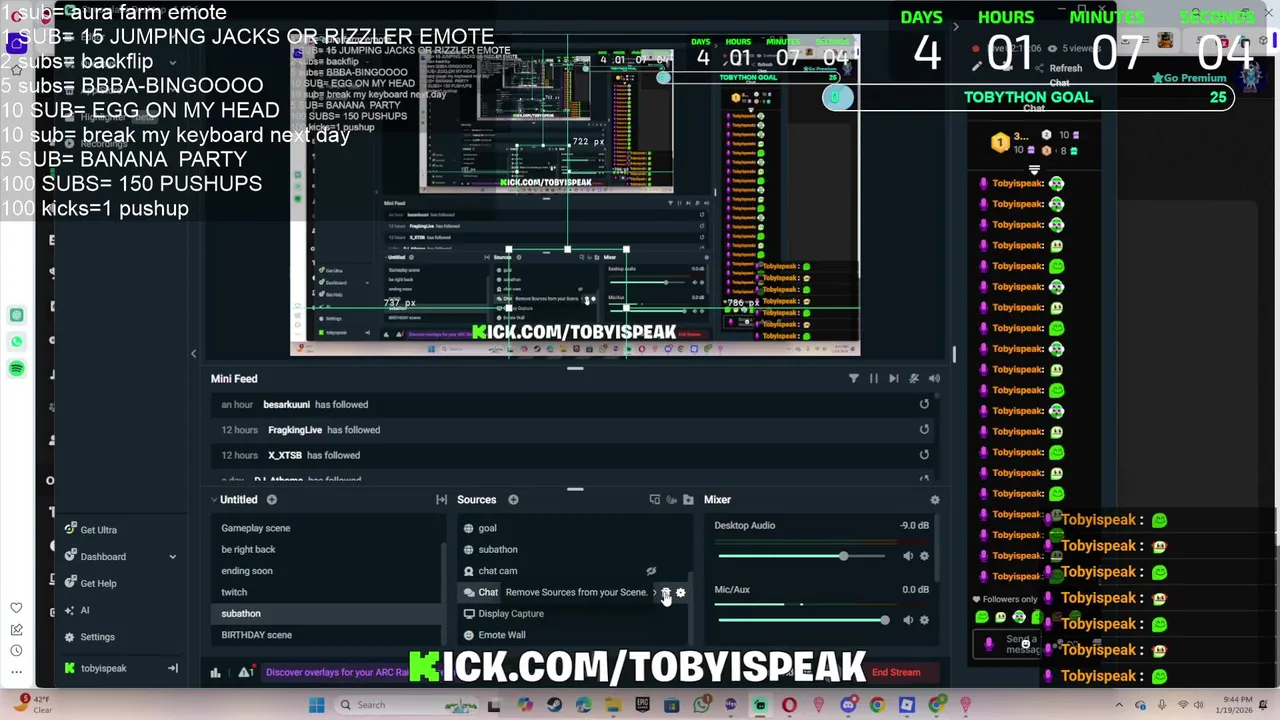Click the Mini Feed speaker volume icon

(934, 379)
